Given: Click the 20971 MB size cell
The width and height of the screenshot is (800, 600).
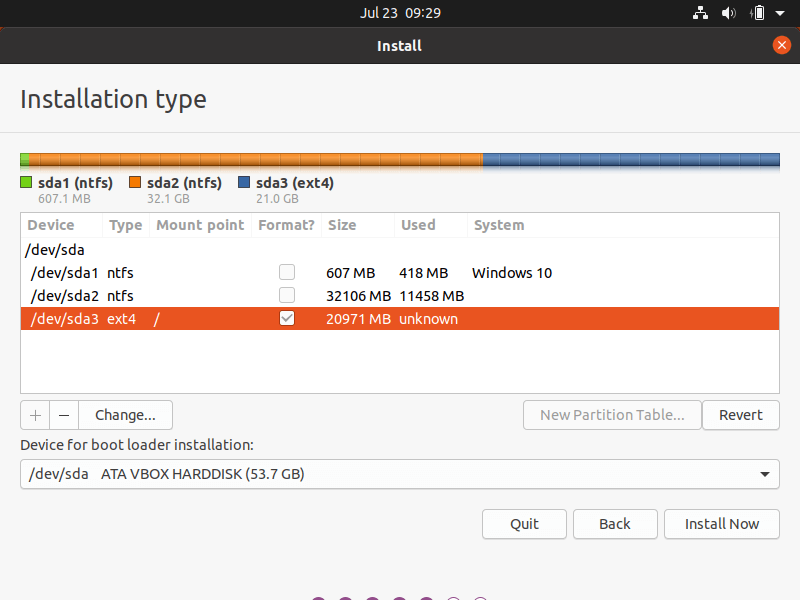Looking at the screenshot, I should point(358,319).
